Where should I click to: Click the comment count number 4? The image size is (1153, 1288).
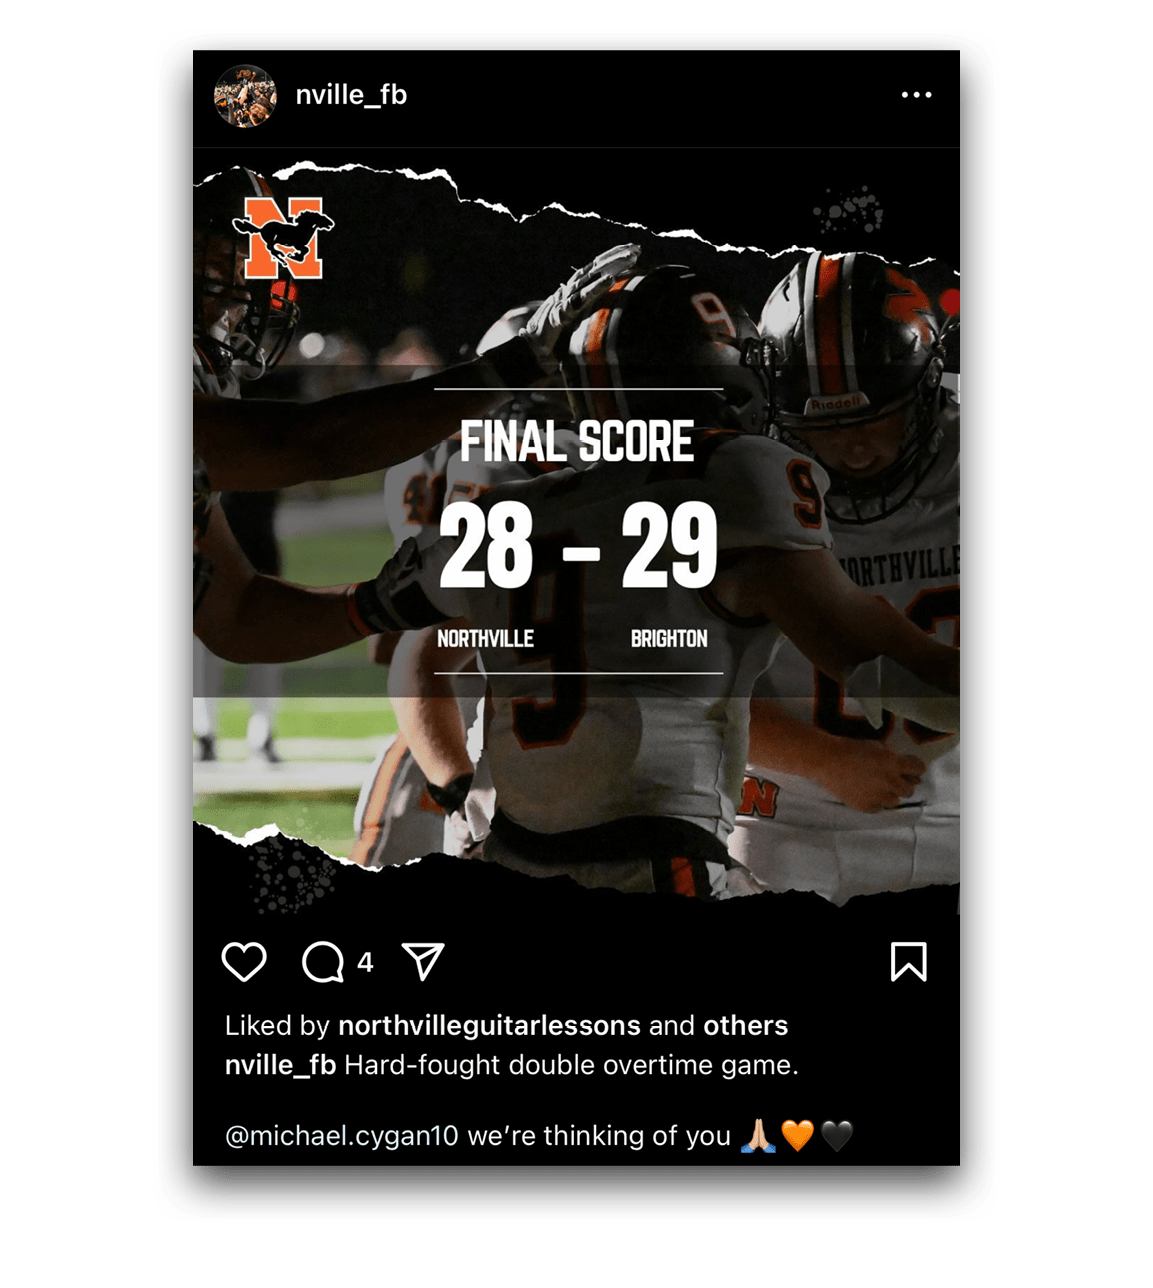365,962
